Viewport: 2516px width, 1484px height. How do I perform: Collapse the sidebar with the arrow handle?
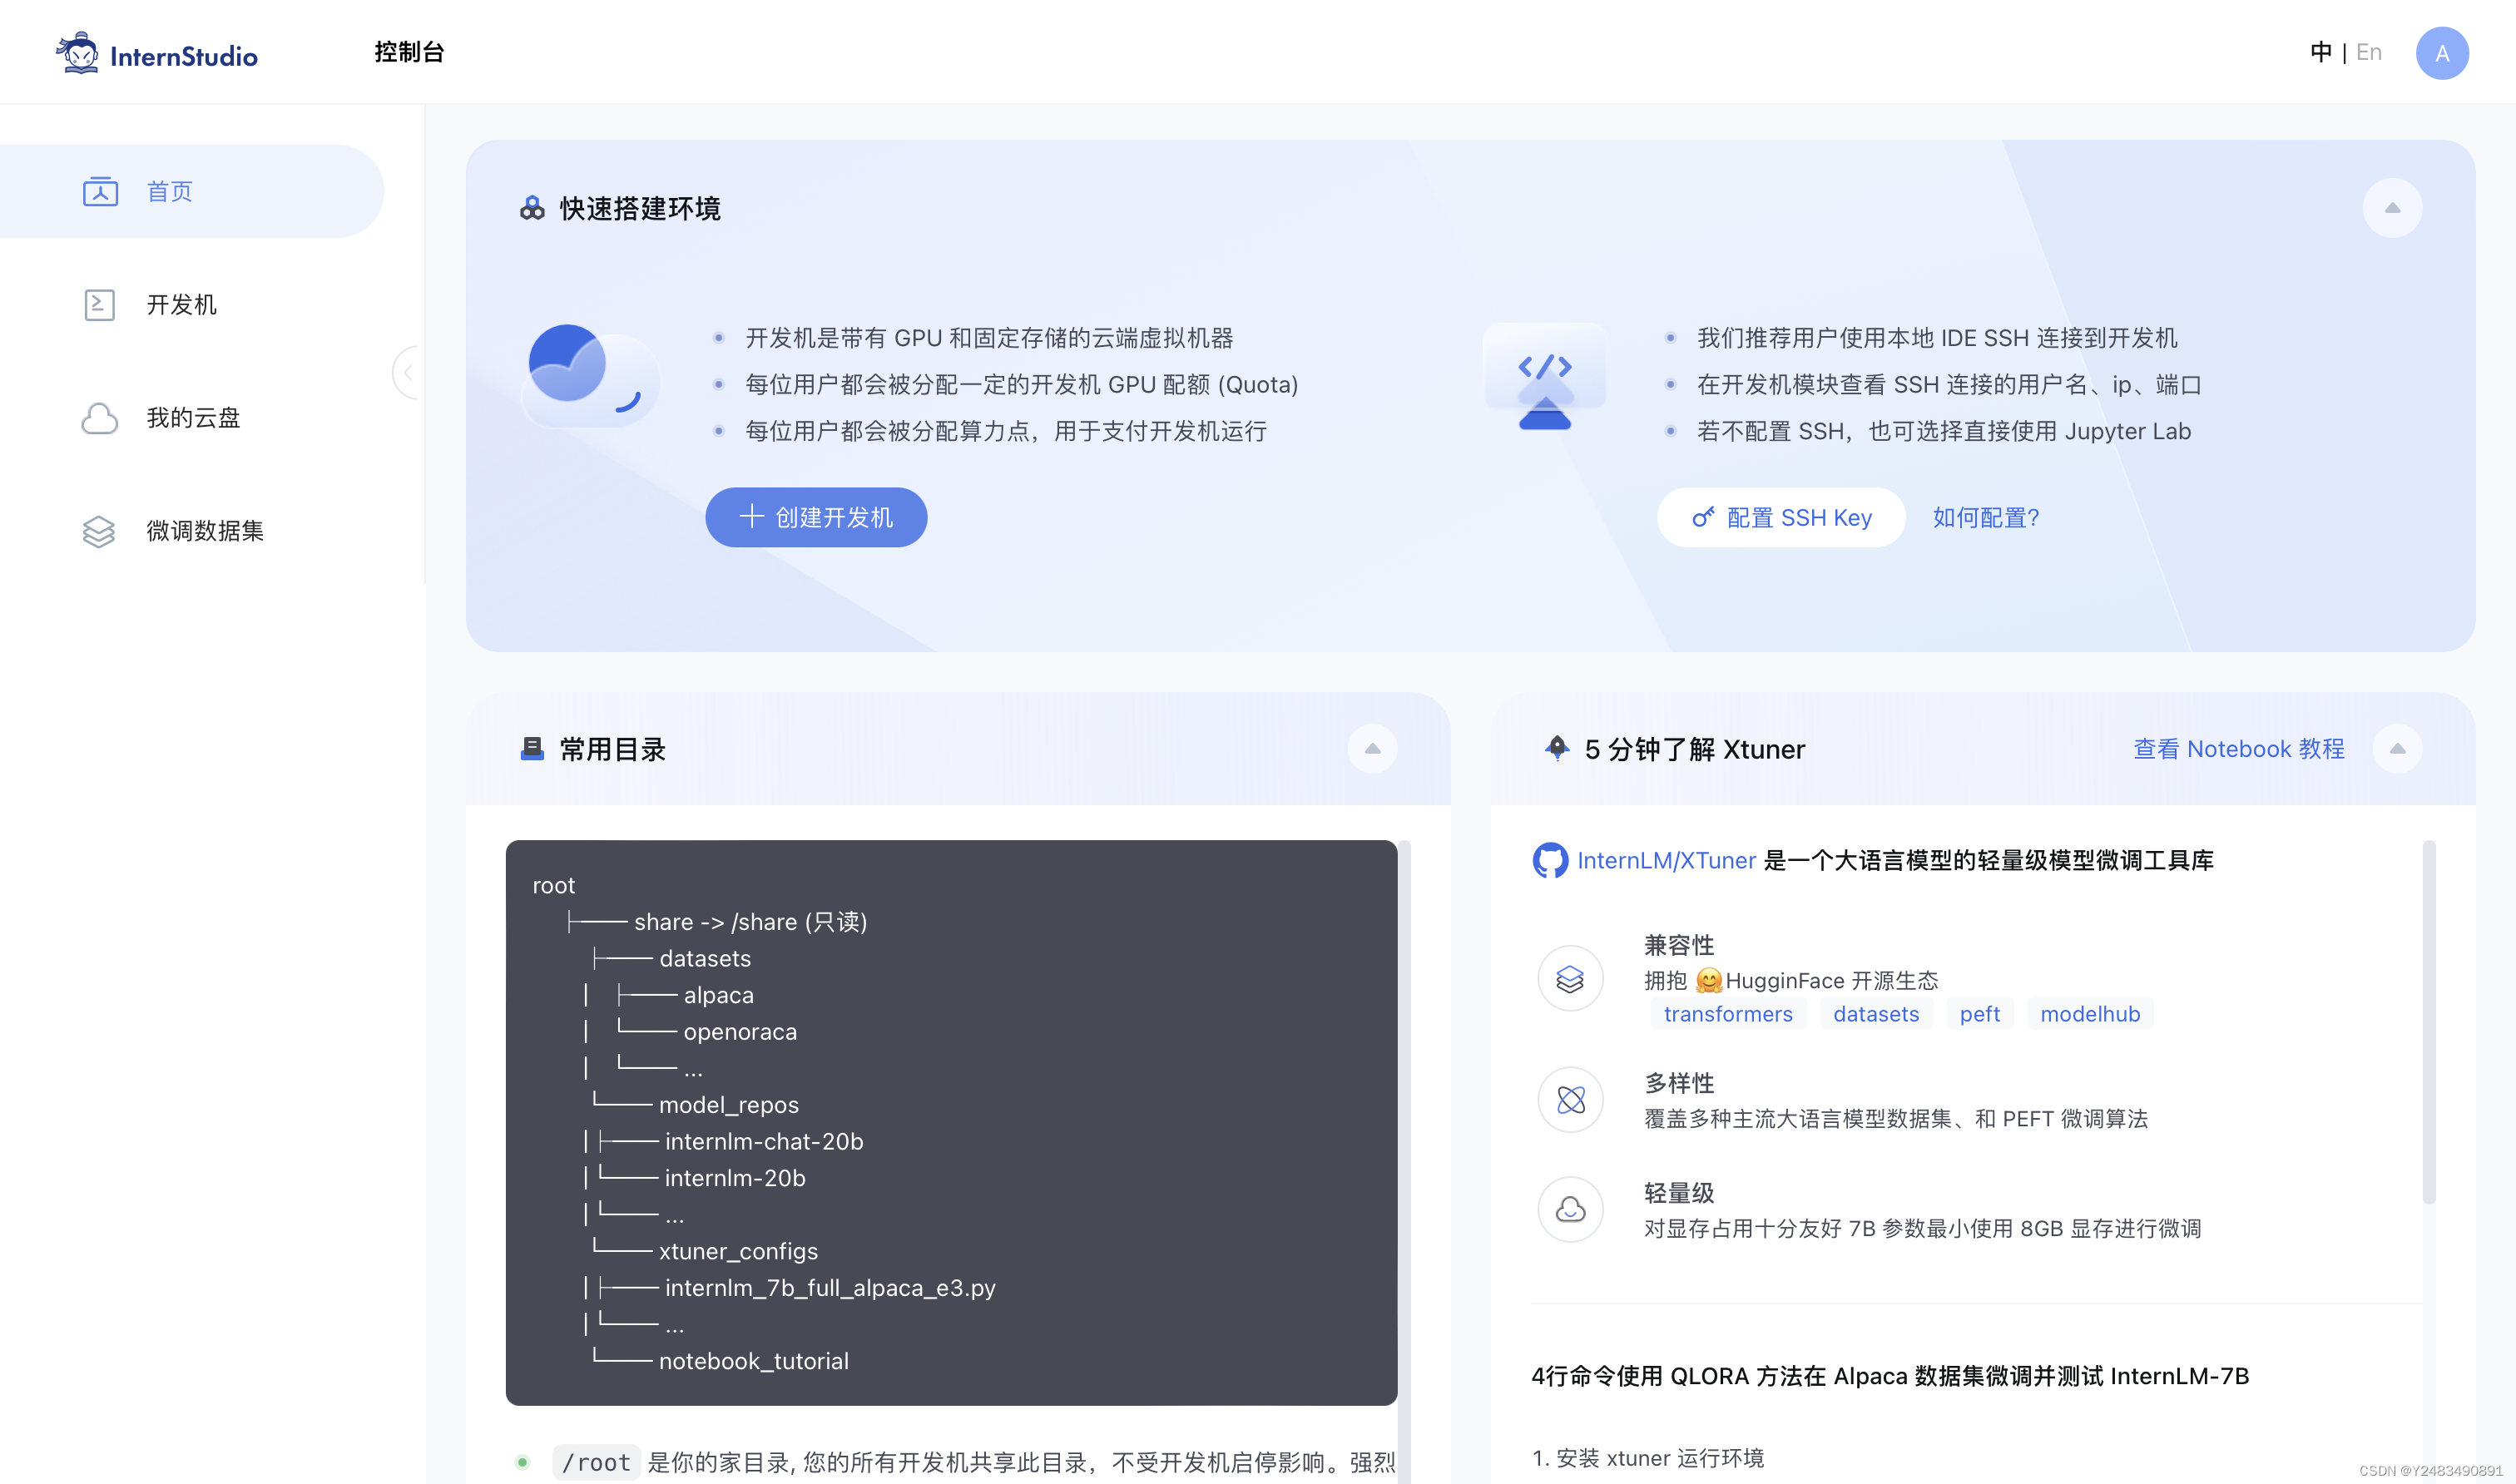407,372
